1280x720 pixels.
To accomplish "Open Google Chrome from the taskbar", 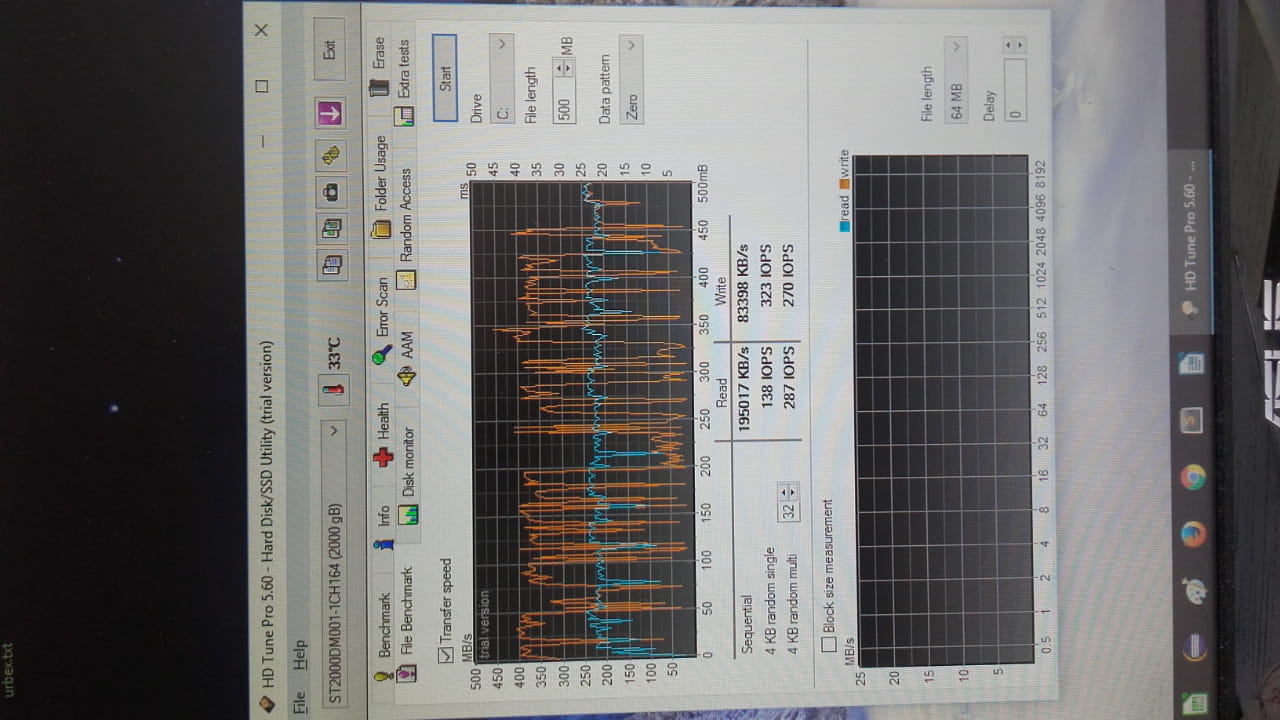I will point(1191,478).
